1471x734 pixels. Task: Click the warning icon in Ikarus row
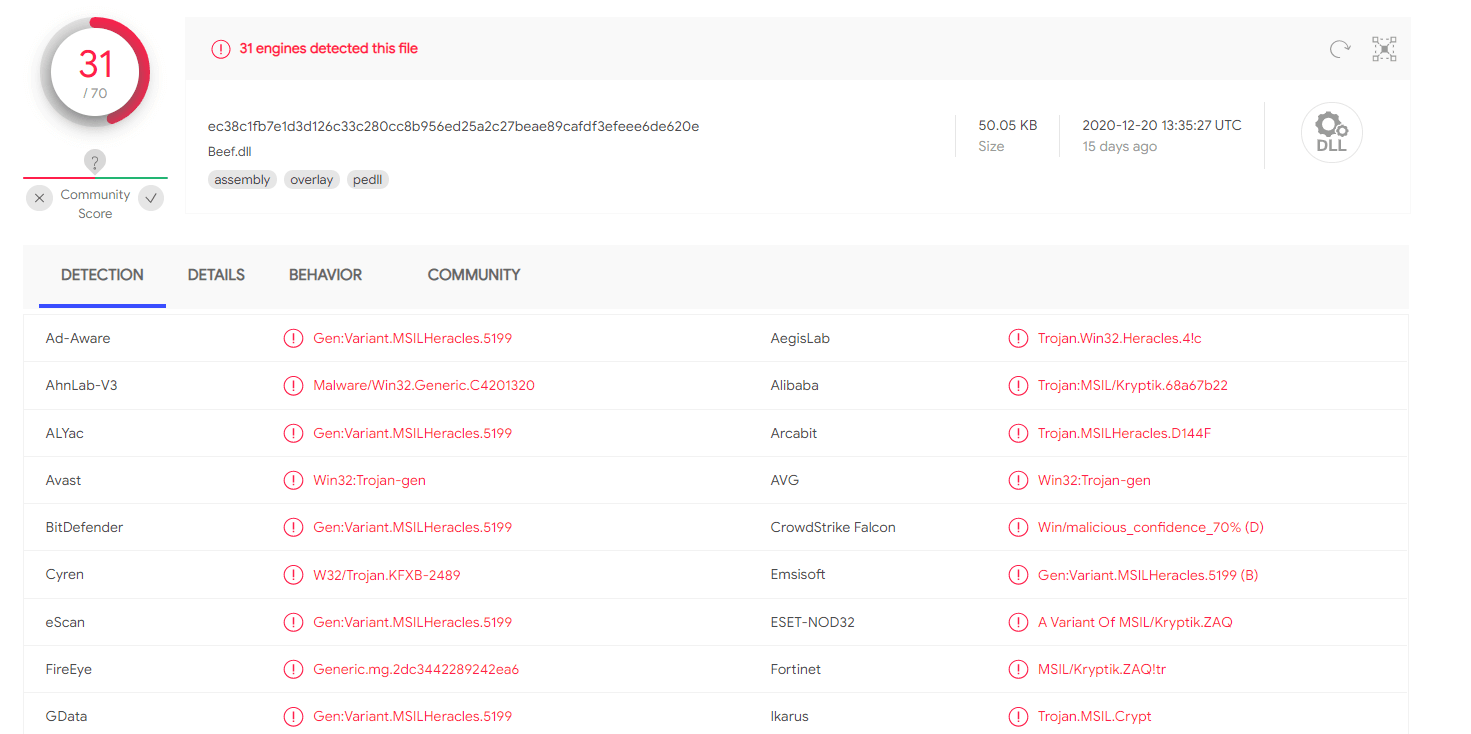(1018, 716)
